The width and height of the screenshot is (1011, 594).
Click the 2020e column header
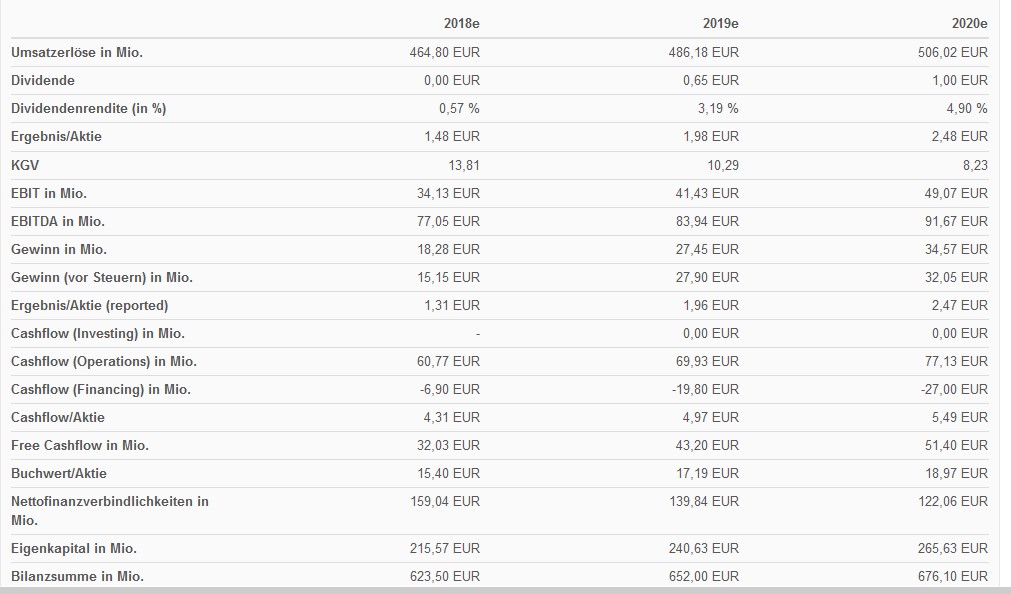(x=969, y=23)
